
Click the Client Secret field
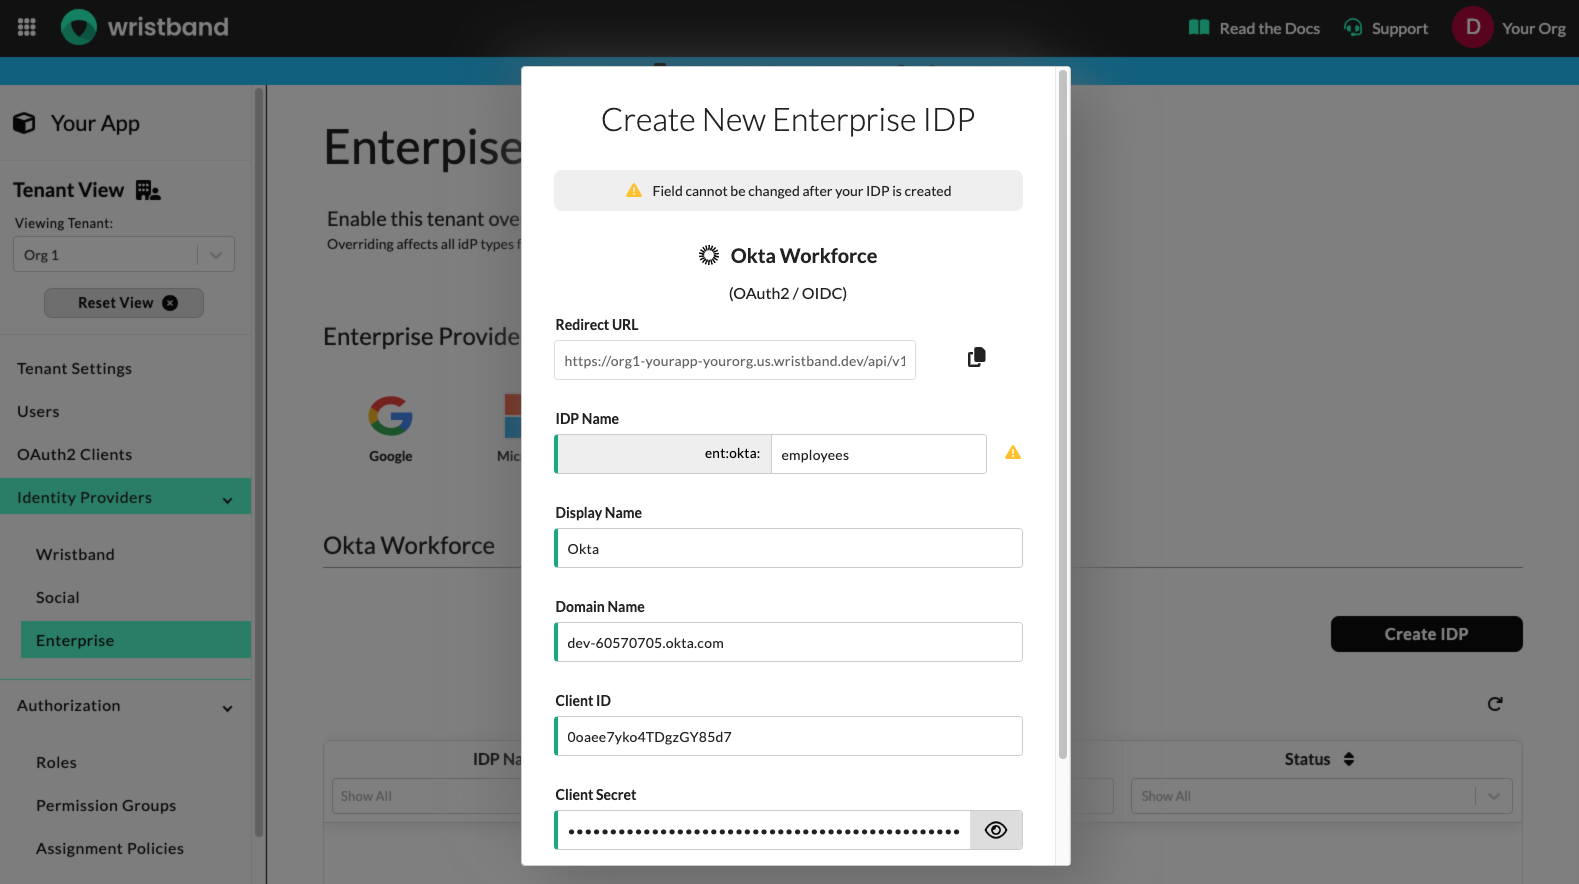click(x=763, y=830)
